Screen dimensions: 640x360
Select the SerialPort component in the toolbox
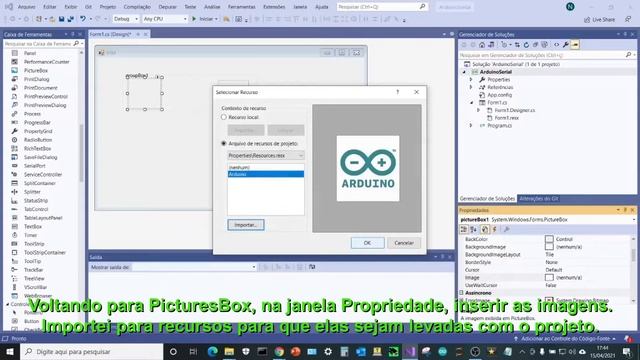[35, 166]
